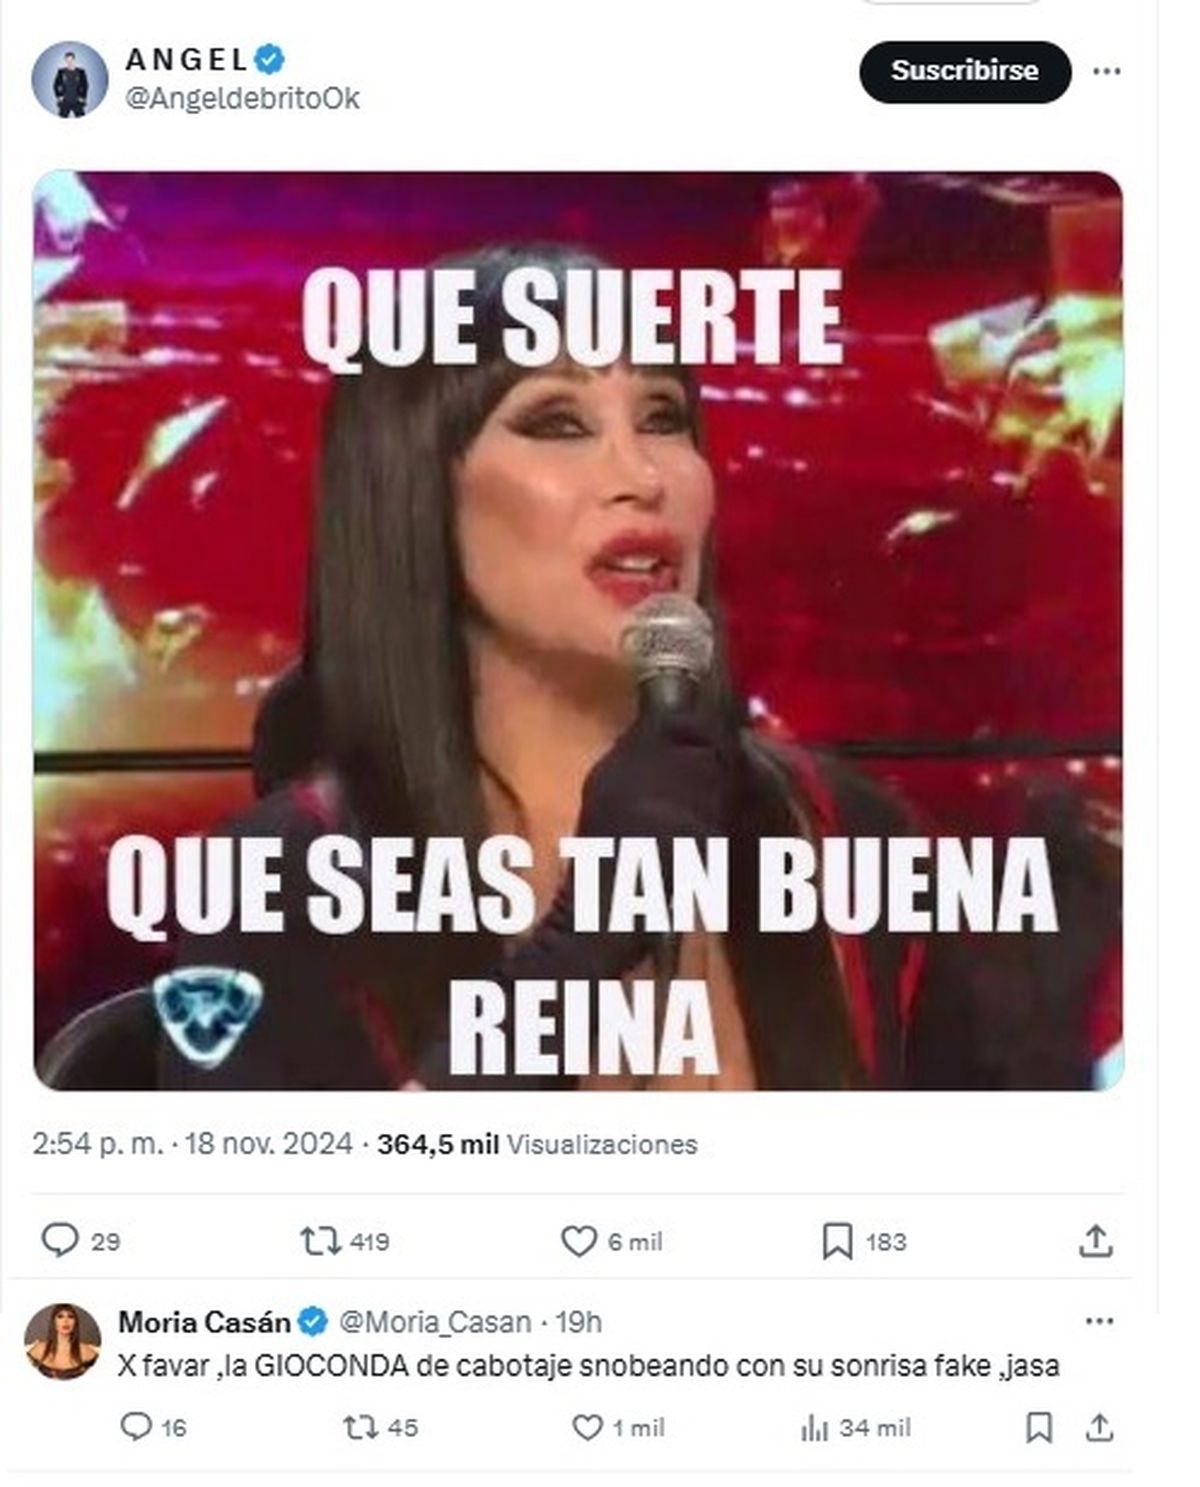Screen dimensions: 1200x1487
Task: Open the 18 nov. 2024 timestamp link
Action: click(269, 1144)
